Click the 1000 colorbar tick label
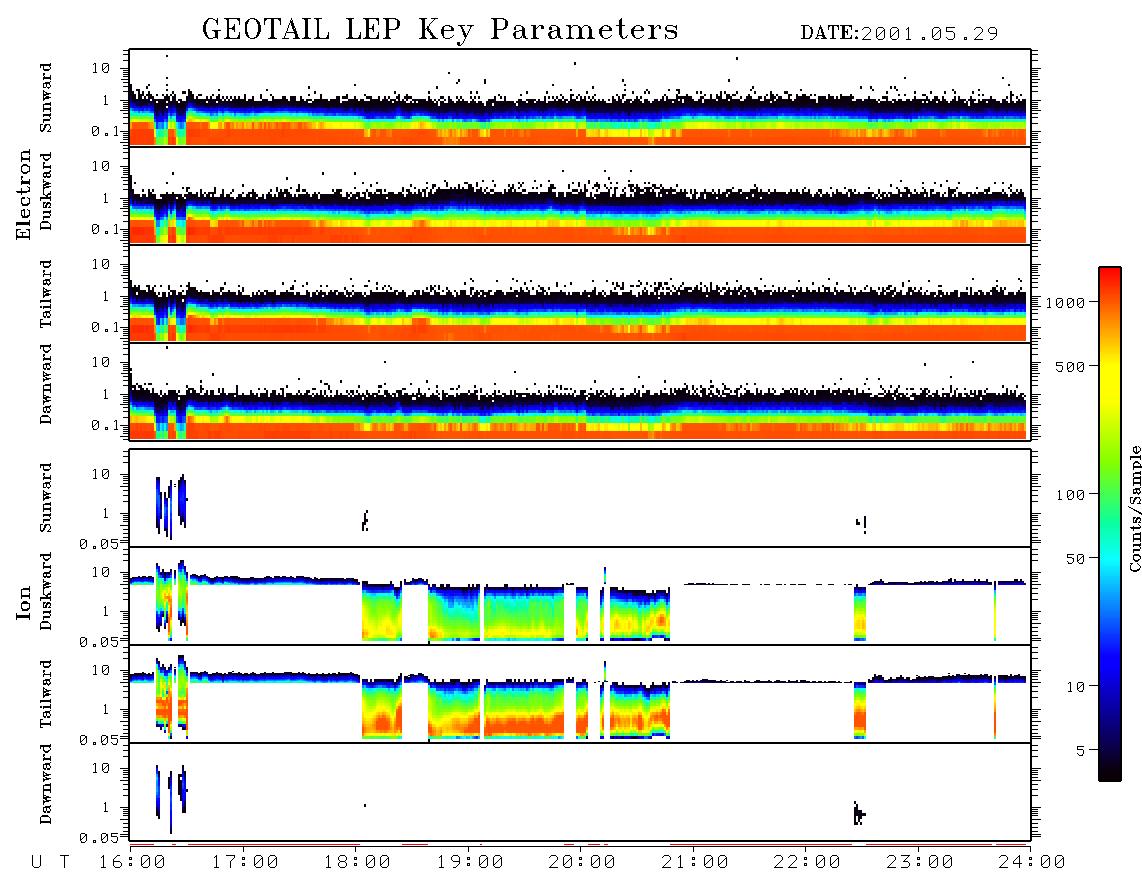The image size is (1142, 880). 1065,302
